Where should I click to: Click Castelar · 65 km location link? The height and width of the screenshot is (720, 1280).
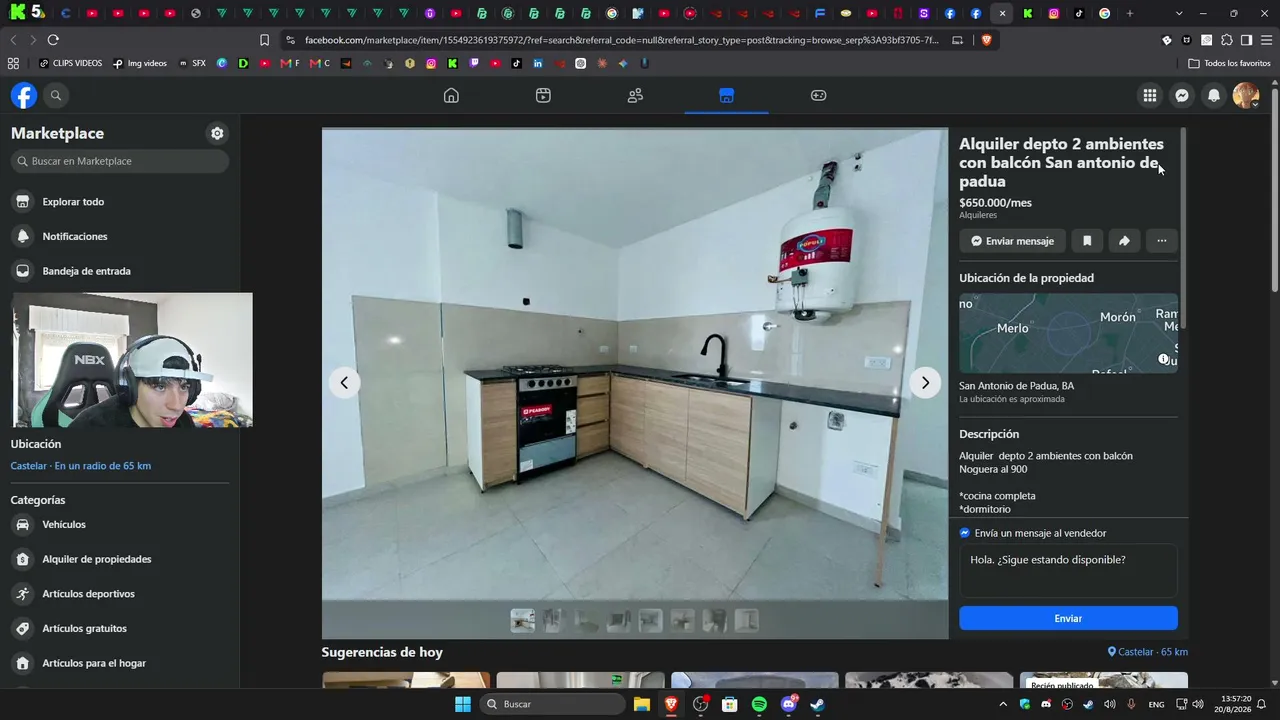pos(1148,652)
